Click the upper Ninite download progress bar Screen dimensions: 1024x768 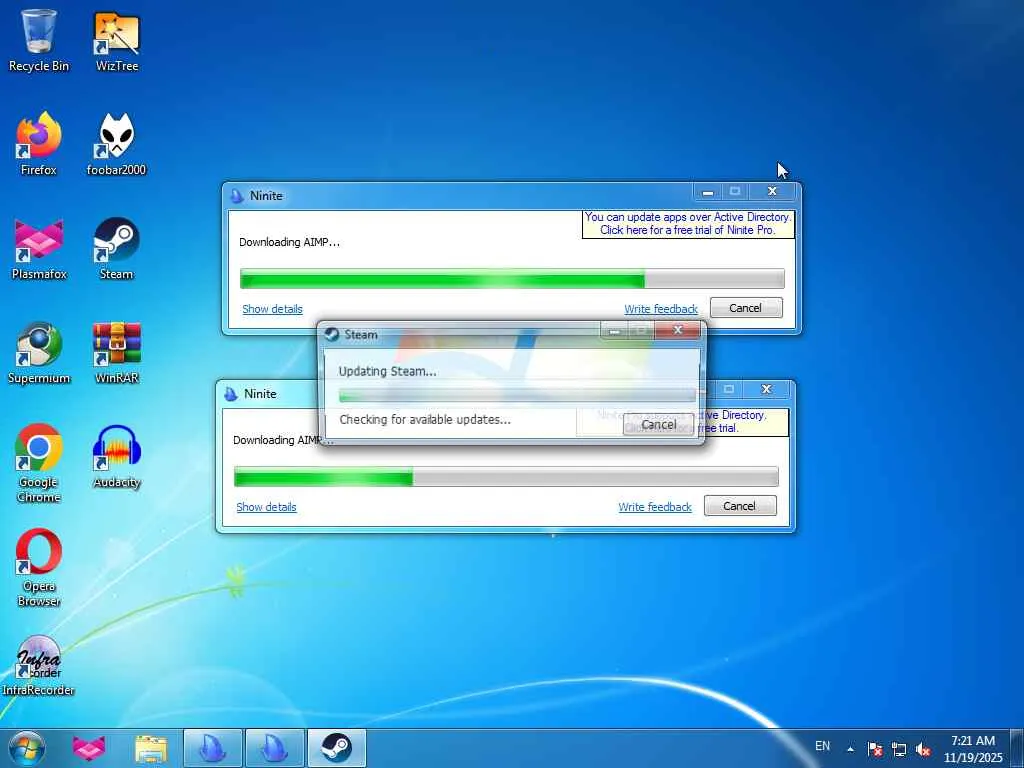click(x=512, y=278)
